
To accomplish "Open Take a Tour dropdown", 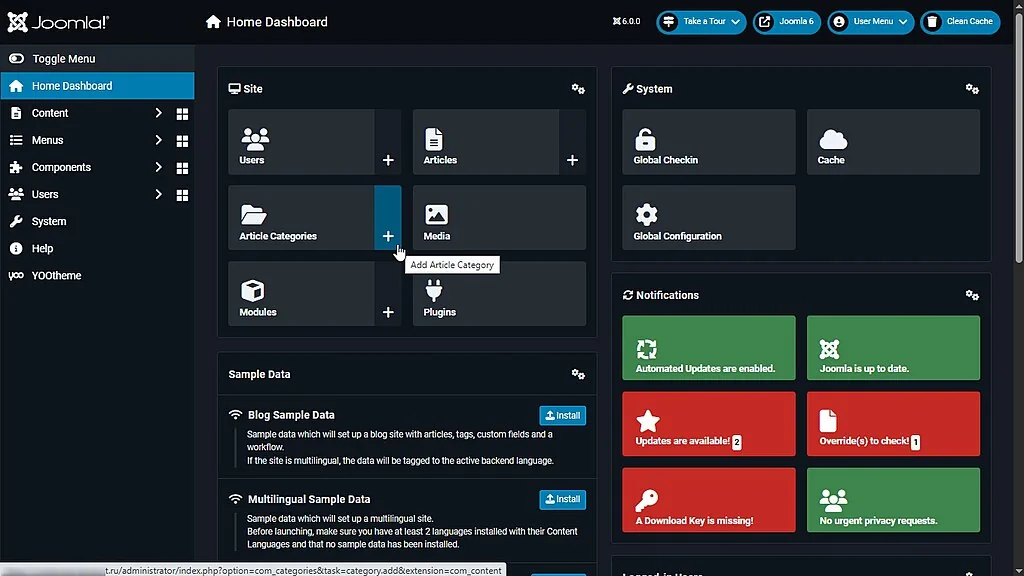I will coord(701,21).
